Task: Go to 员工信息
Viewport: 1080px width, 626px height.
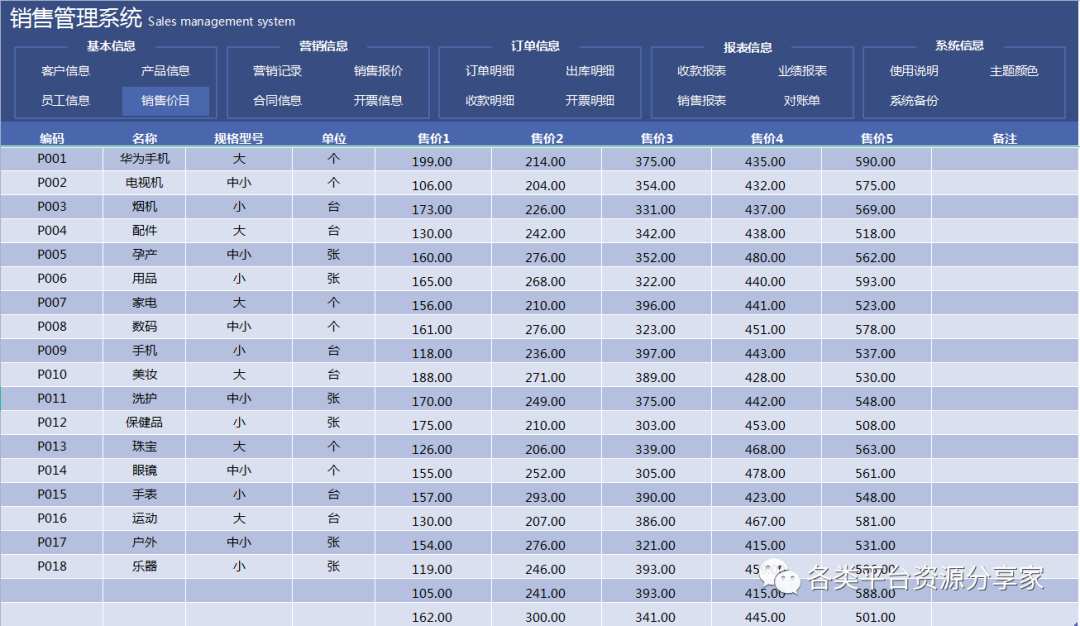Action: [65, 101]
